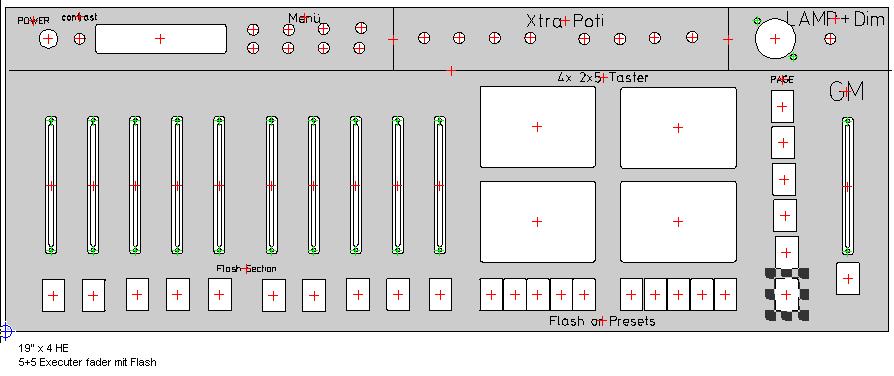Viewport: 894px width, 376px height.
Task: Click bottom-right Menü button hole
Action: [359, 48]
